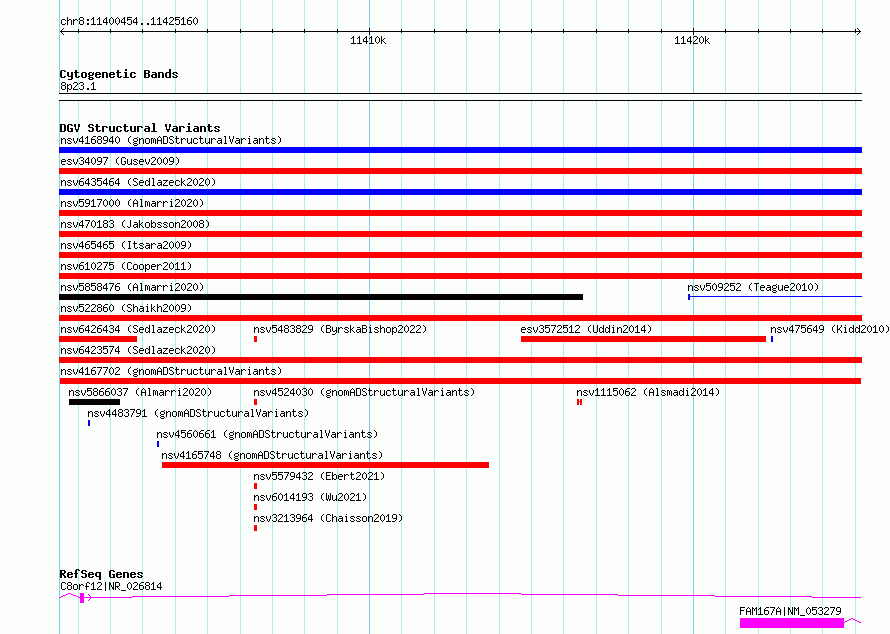The width and height of the screenshot is (890, 634).
Task: Select nsv3213964 (Chaisson2019) label
Action: [328, 518]
